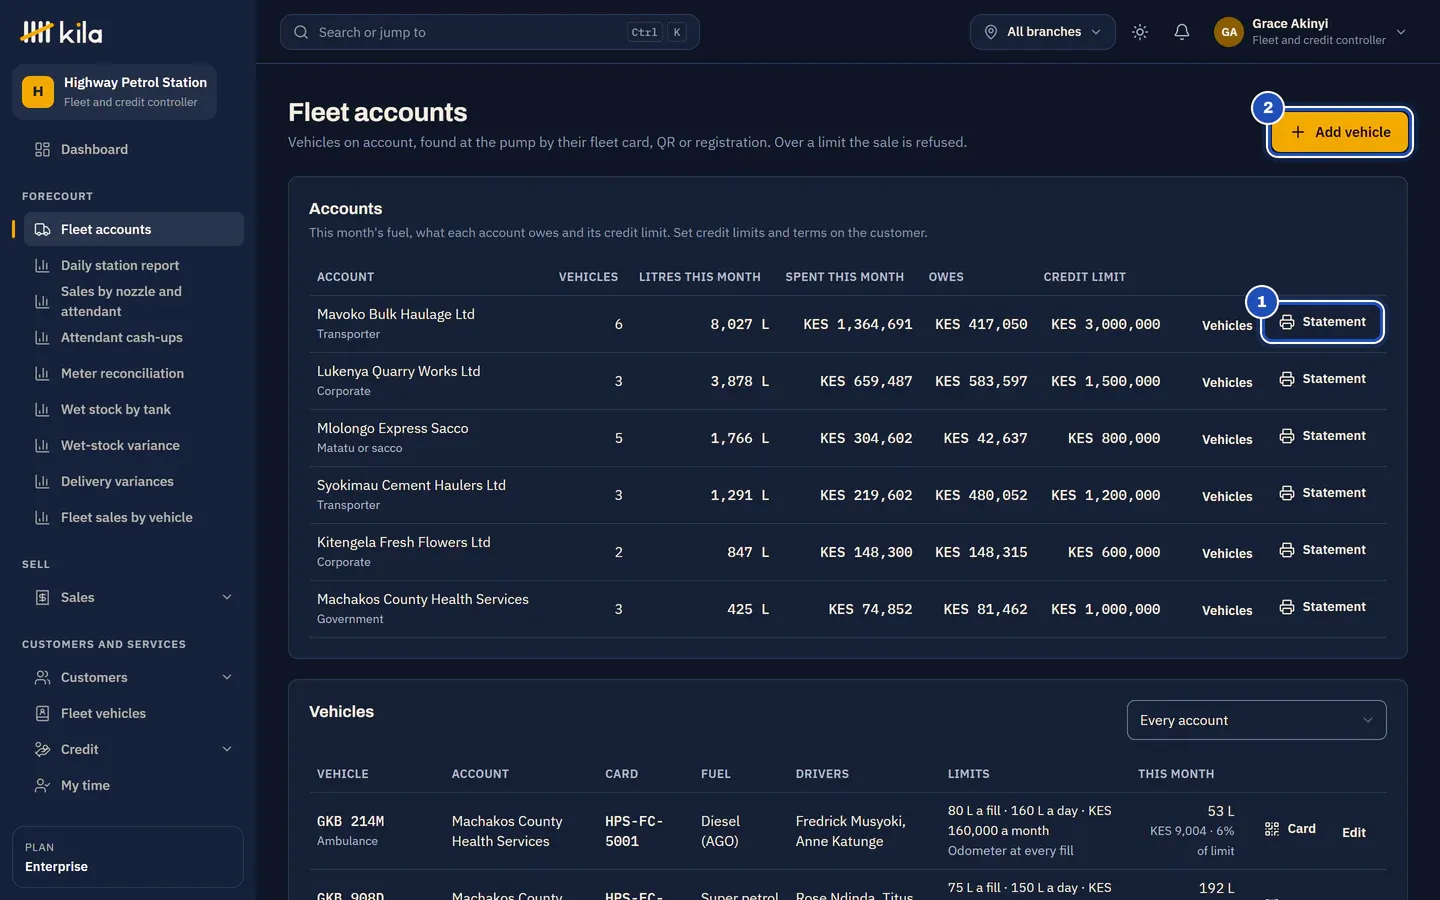Open Fleet sales by vehicle report

[x=133, y=518]
